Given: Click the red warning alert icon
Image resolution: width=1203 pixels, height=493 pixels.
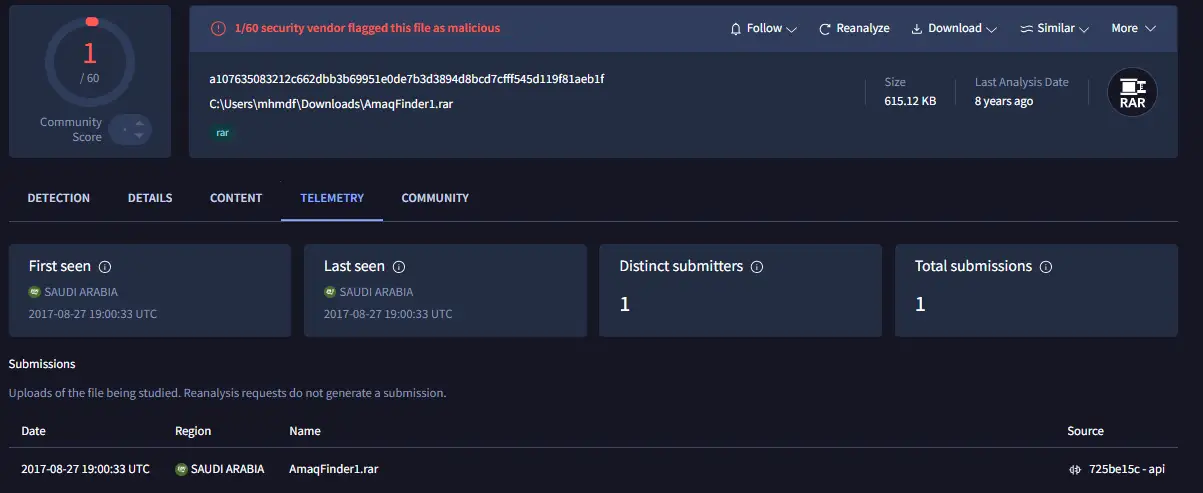Looking at the screenshot, I should [x=218, y=29].
